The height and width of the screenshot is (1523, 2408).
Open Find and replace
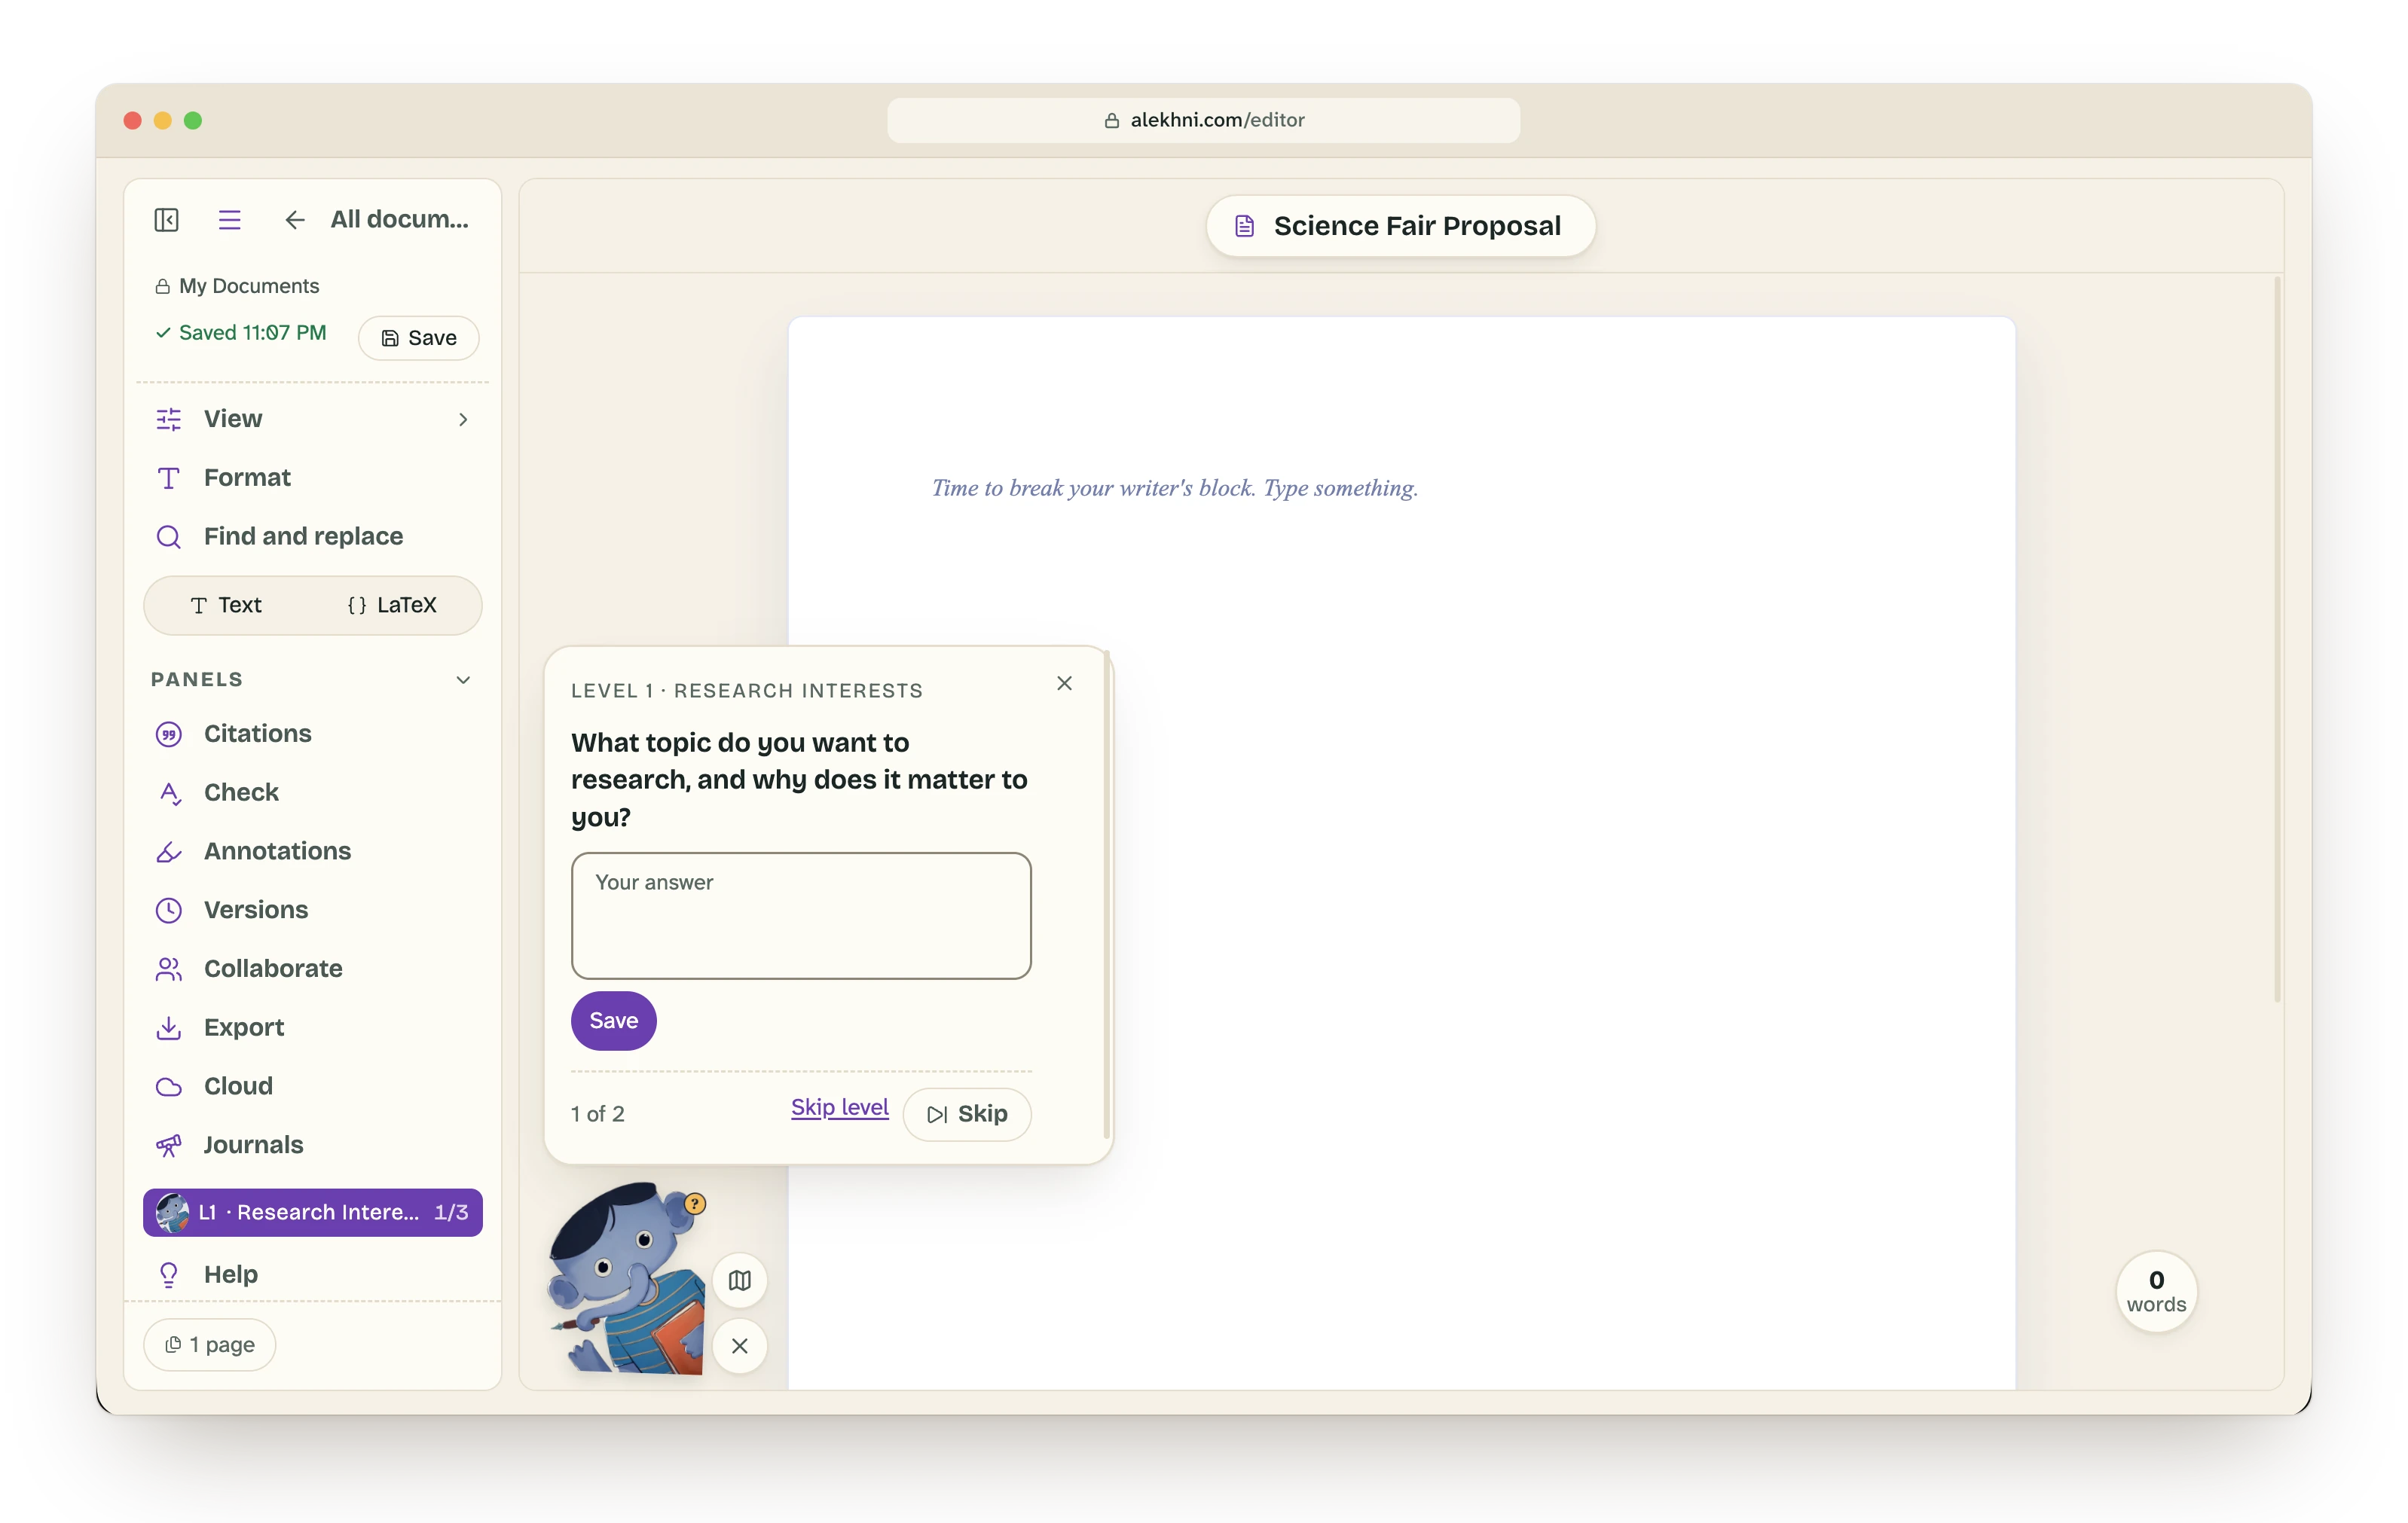point(312,536)
